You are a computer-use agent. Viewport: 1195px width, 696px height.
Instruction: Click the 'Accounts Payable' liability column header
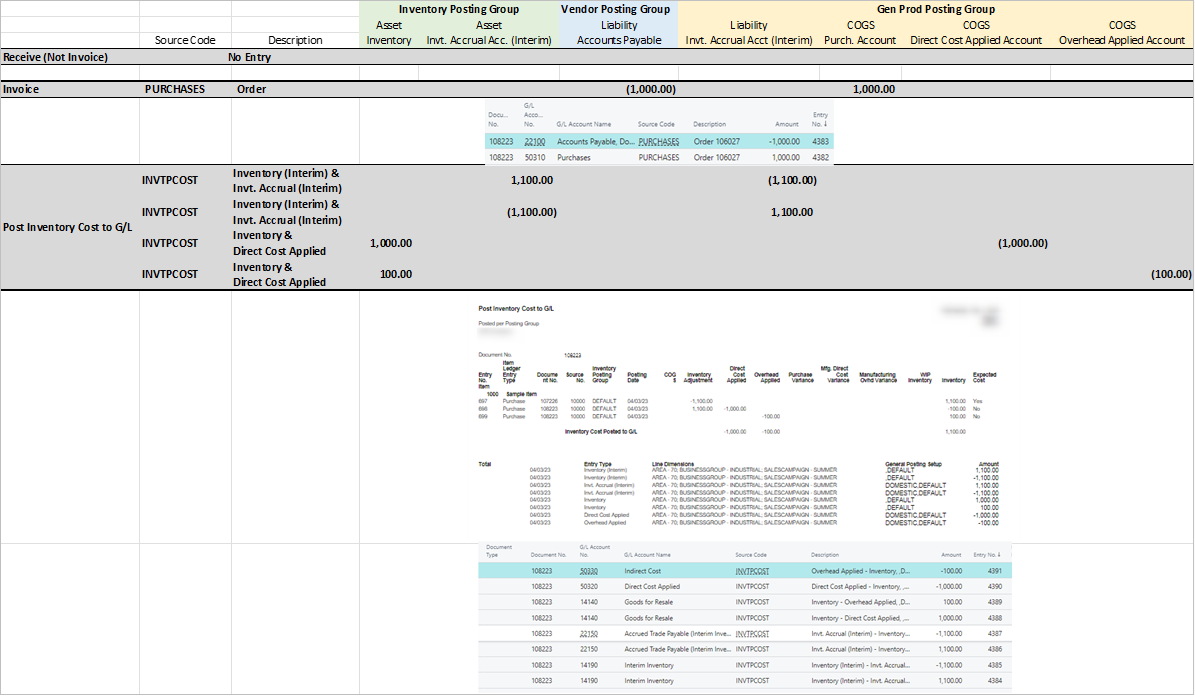tap(619, 40)
